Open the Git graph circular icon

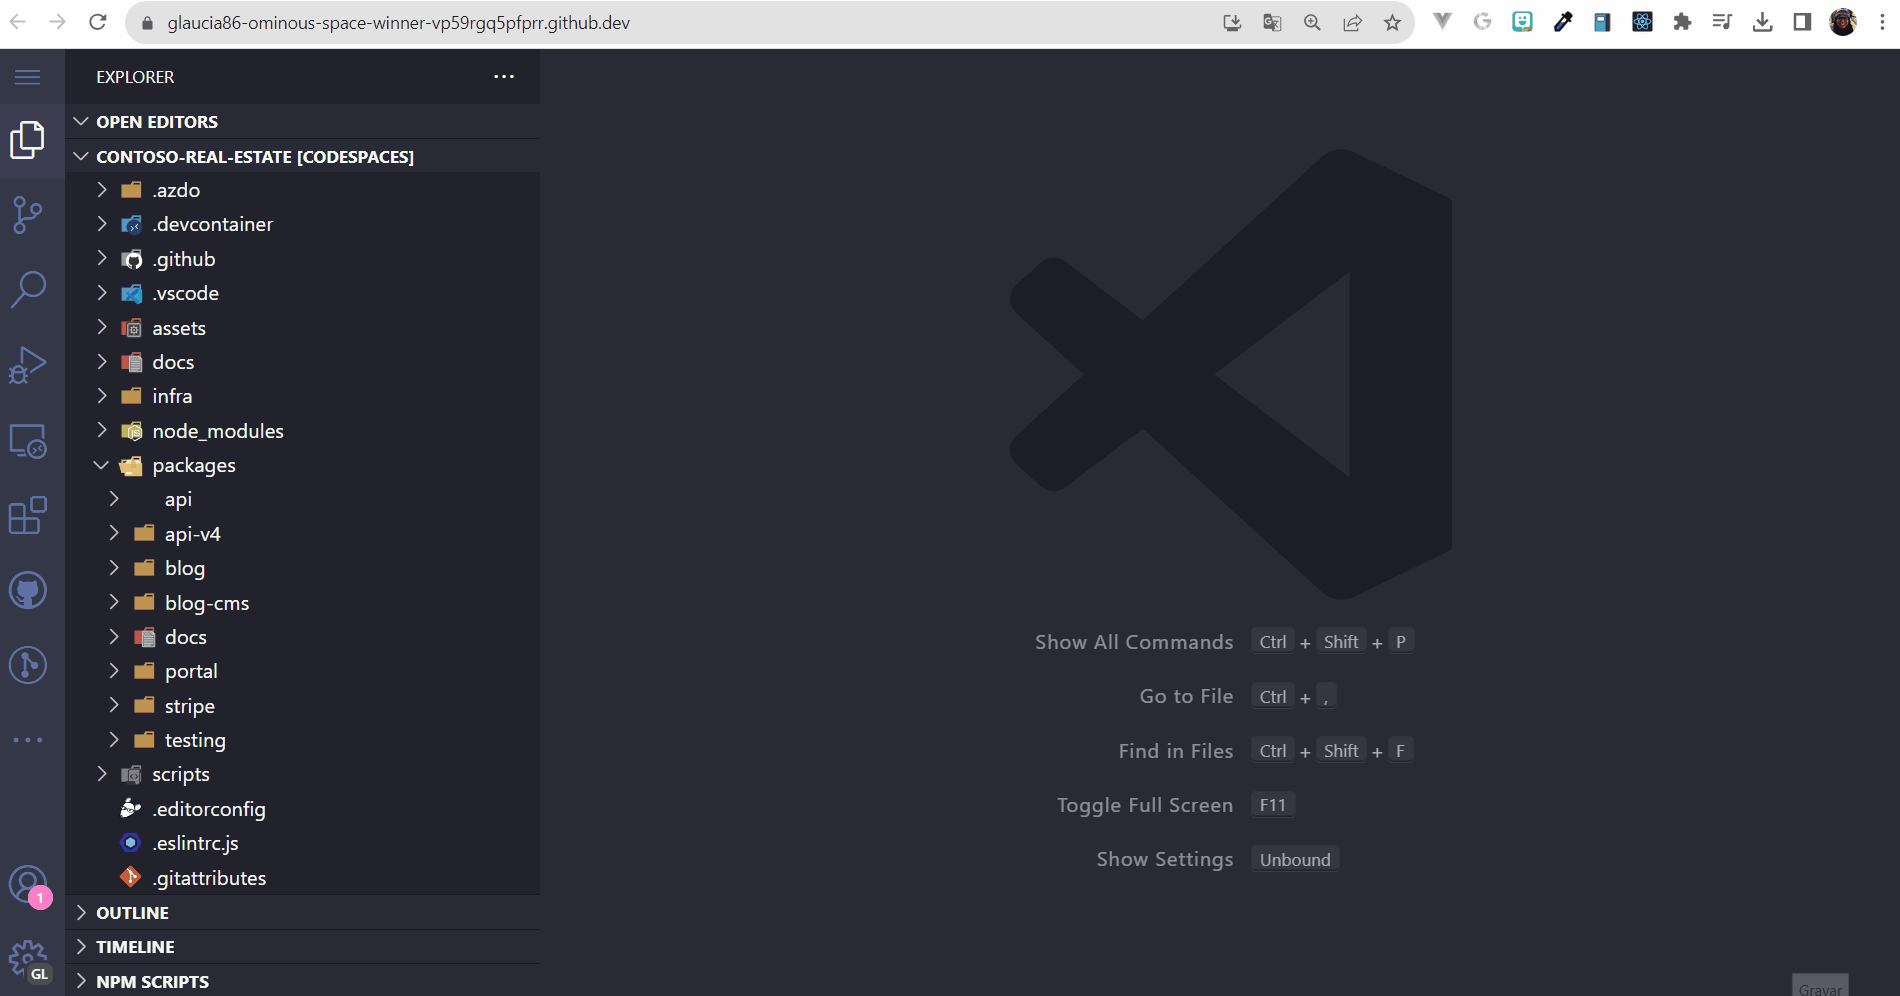28,665
